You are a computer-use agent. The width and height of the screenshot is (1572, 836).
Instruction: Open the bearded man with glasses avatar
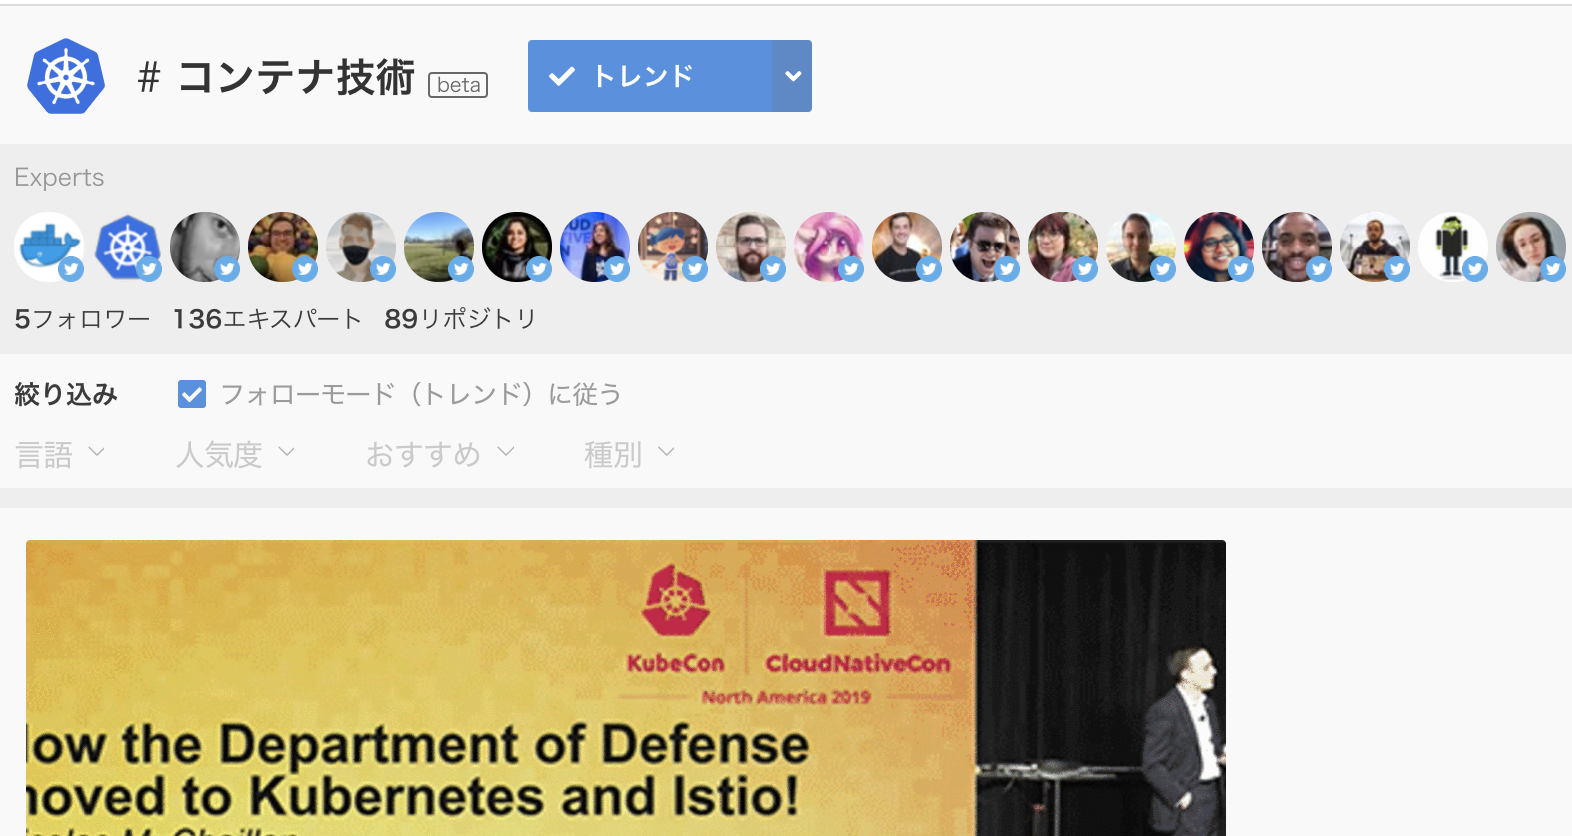751,247
